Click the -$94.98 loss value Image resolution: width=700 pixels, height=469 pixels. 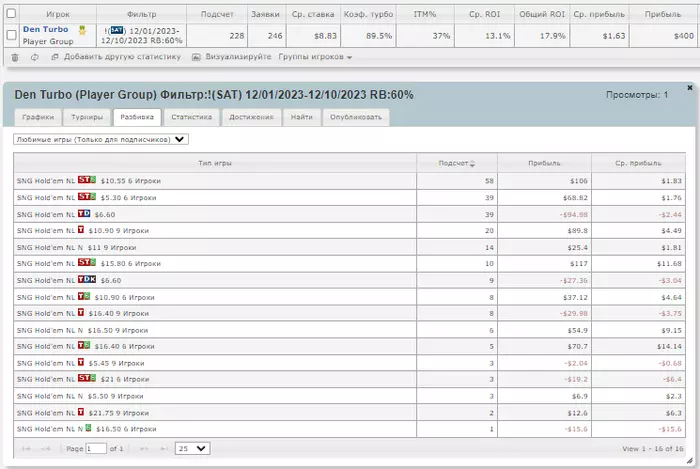pos(574,215)
